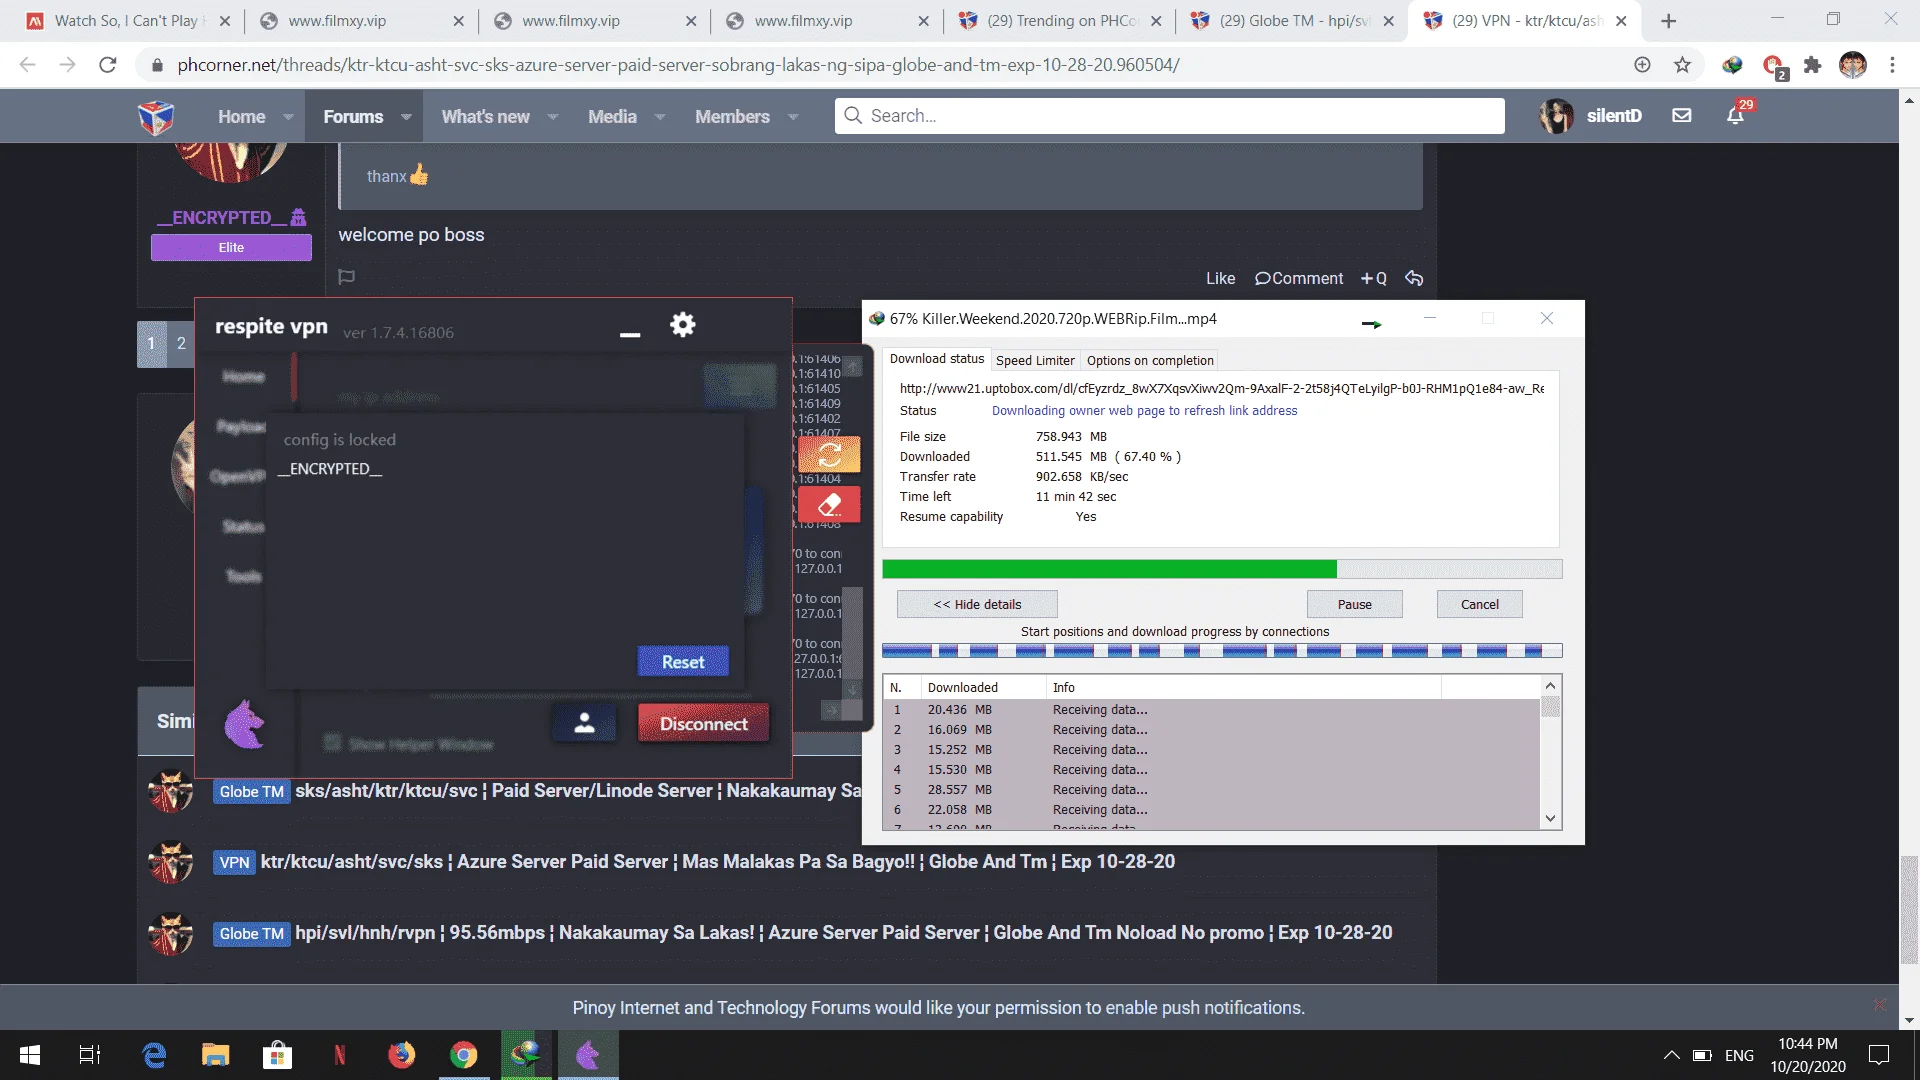
Task: Click the Elite user badge
Action: tap(231, 247)
